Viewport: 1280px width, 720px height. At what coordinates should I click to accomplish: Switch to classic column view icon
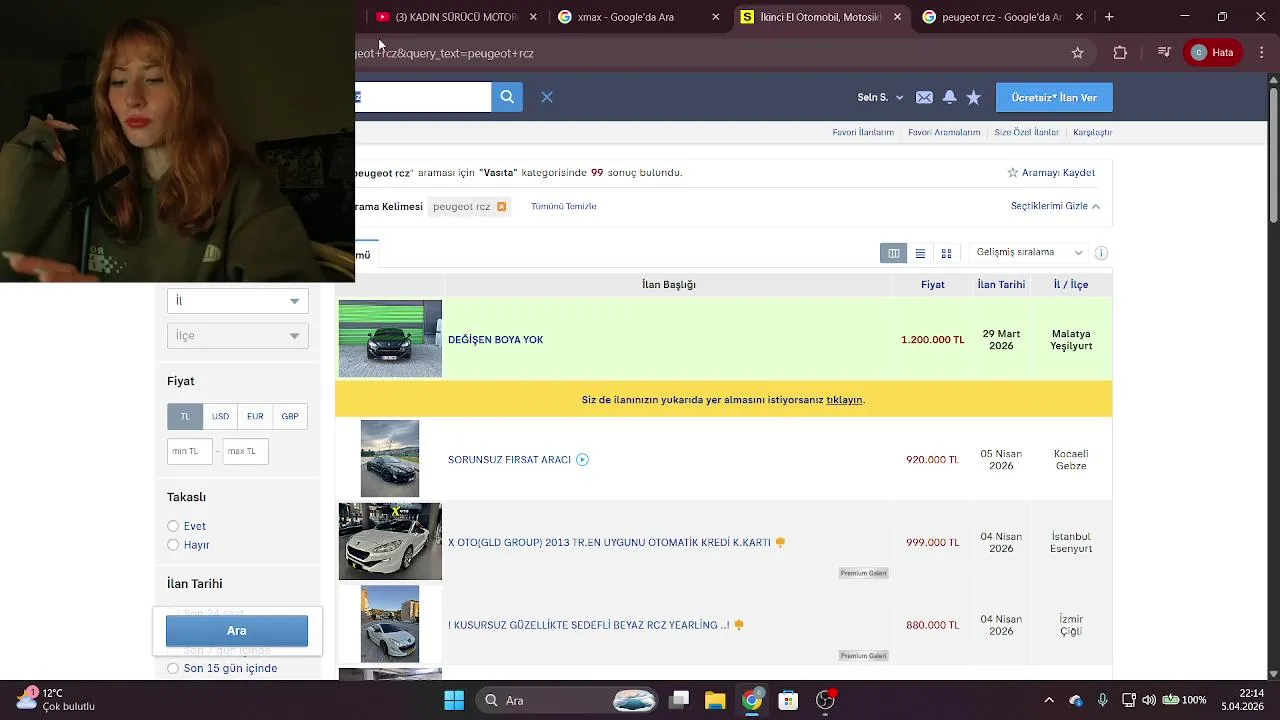point(894,253)
